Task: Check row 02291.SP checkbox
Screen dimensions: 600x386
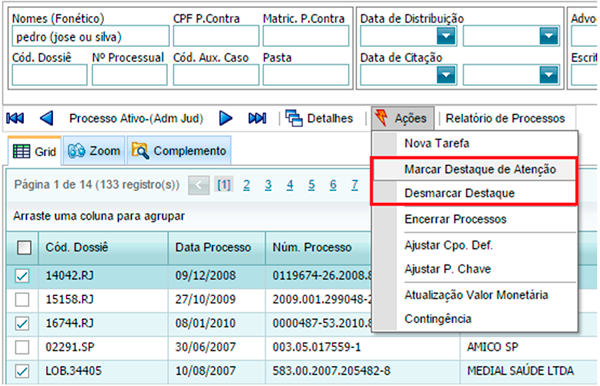Action: click(x=22, y=347)
